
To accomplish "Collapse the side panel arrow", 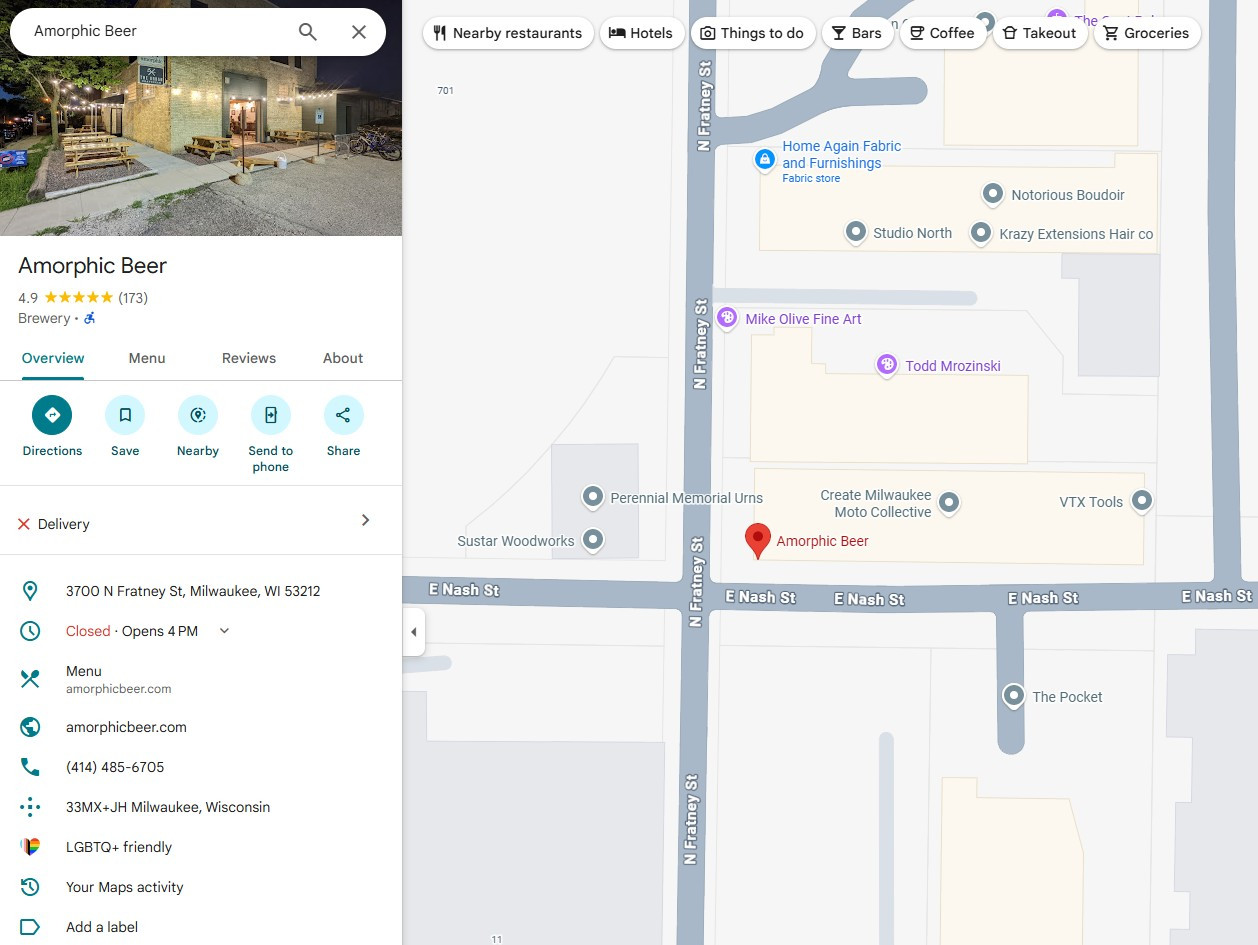I will point(414,632).
